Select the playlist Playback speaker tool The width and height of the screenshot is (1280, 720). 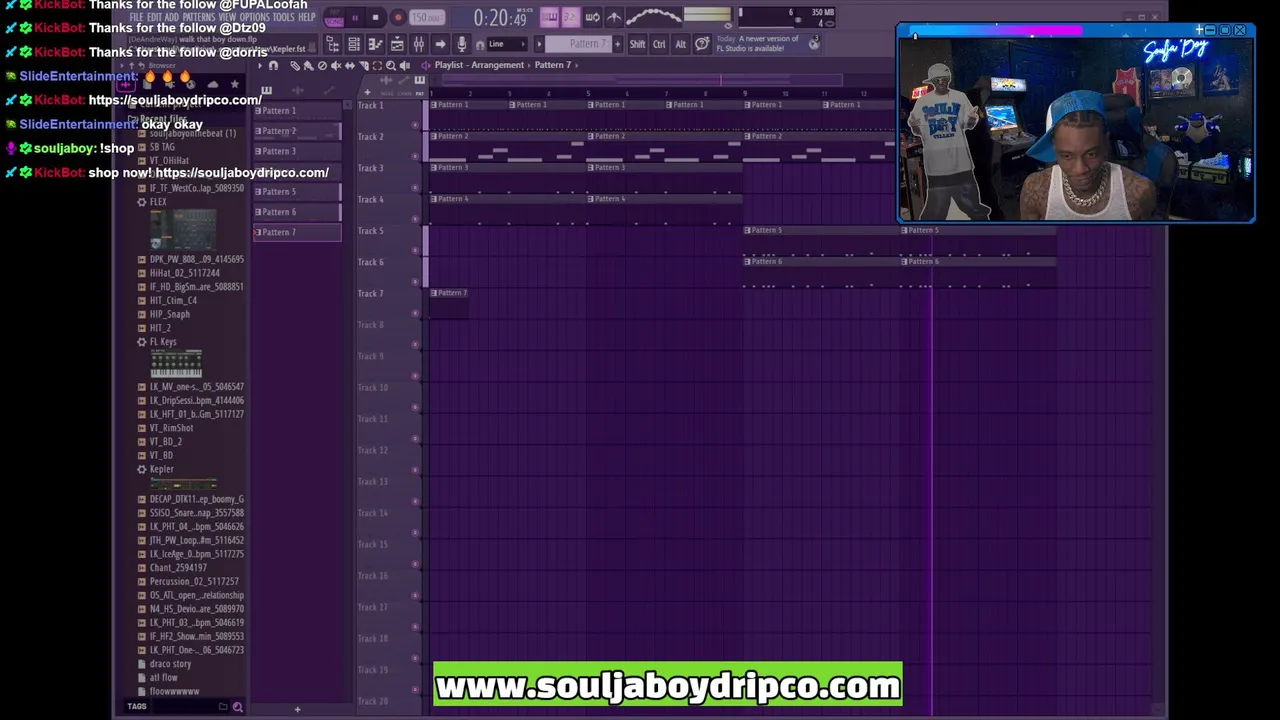405,66
